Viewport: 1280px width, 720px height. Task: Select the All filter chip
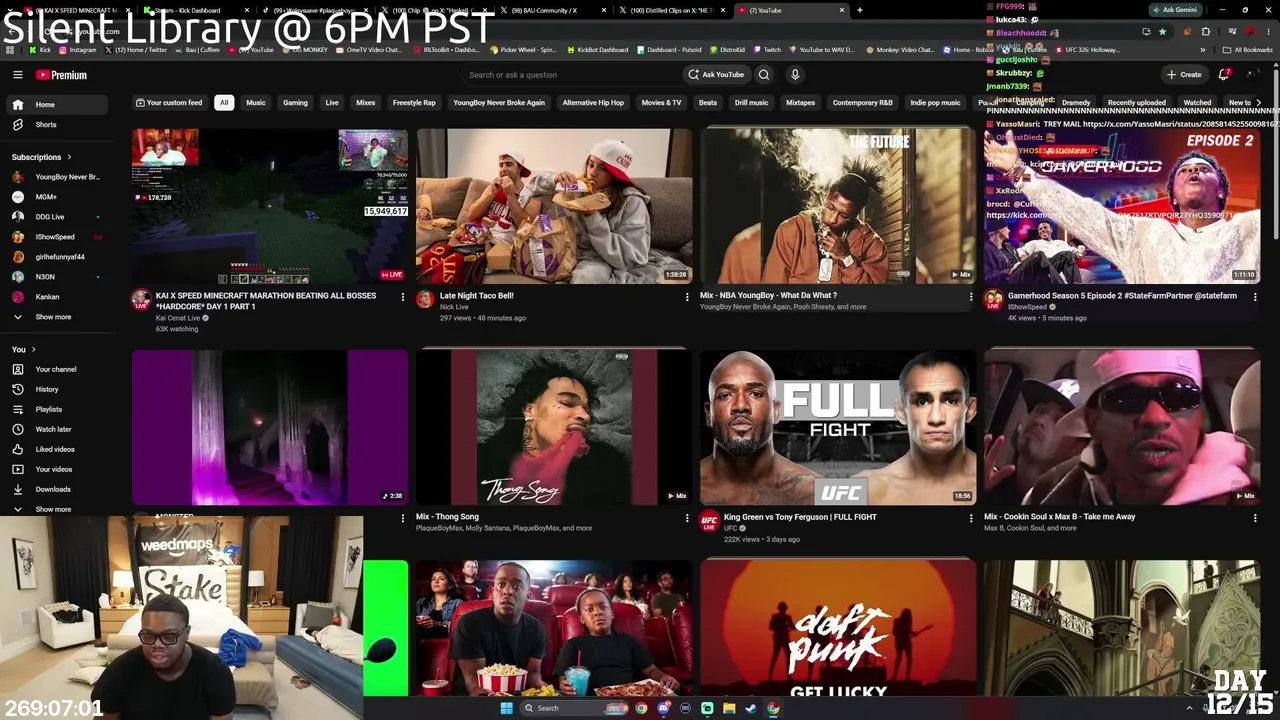click(224, 102)
